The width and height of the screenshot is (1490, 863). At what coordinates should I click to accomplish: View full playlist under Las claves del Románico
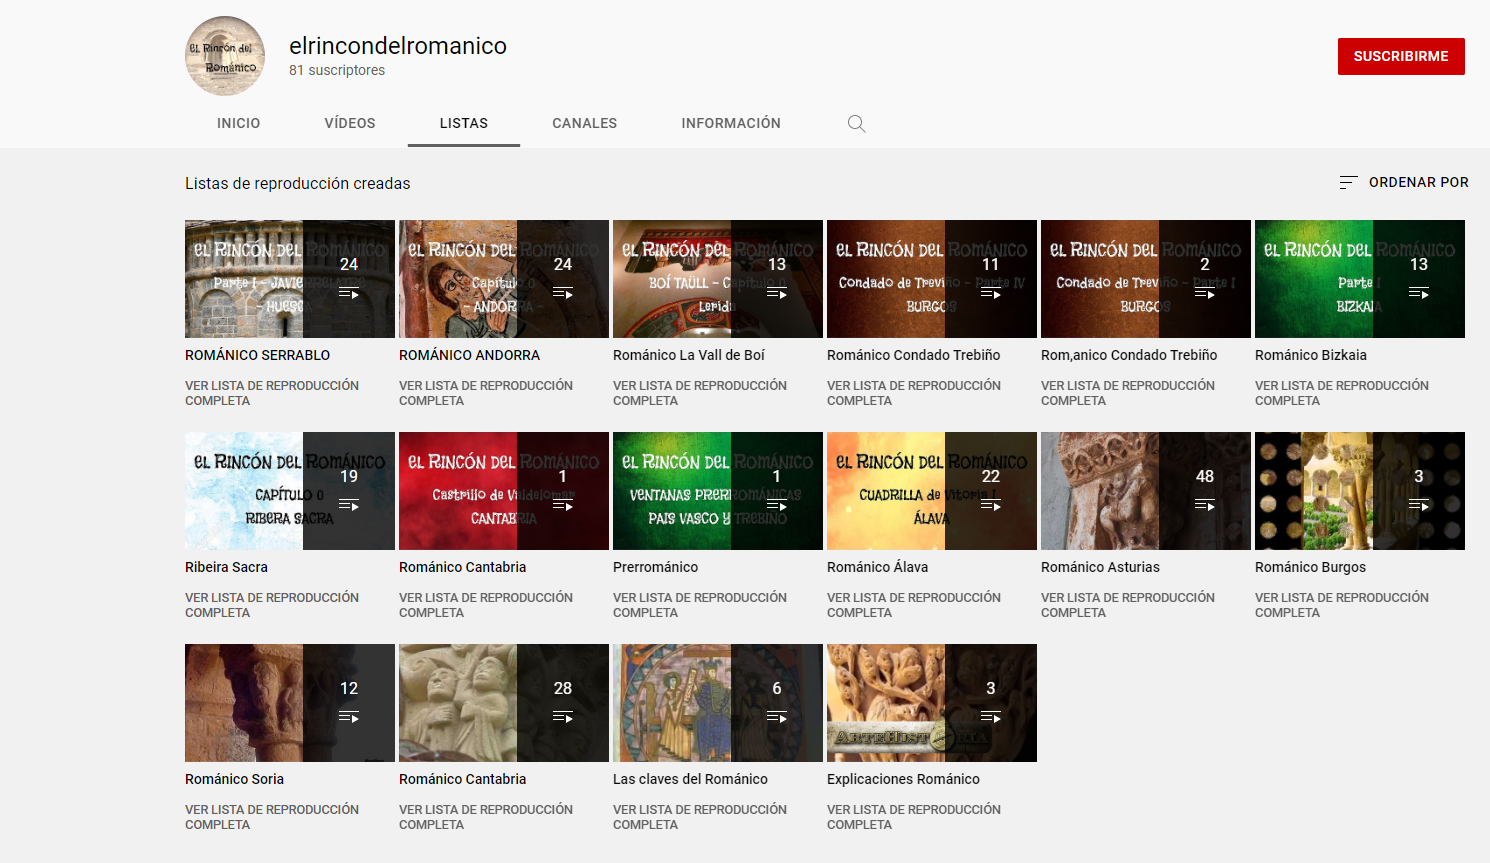(700, 817)
